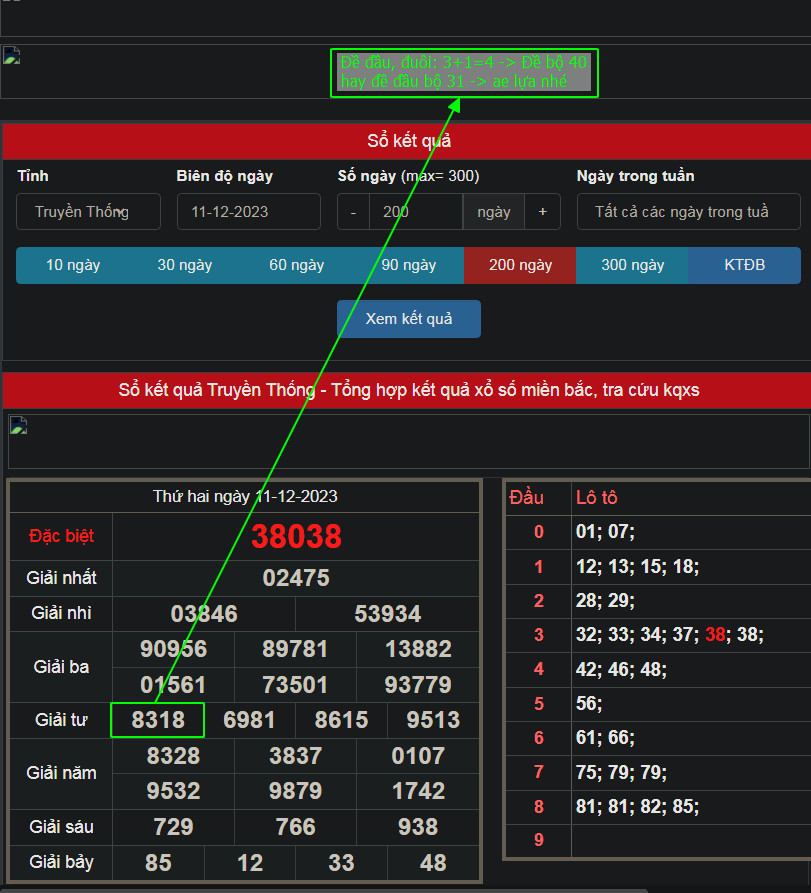The height and width of the screenshot is (893, 811).
Task: Choose the 90 ngày tab
Action: [x=409, y=265]
